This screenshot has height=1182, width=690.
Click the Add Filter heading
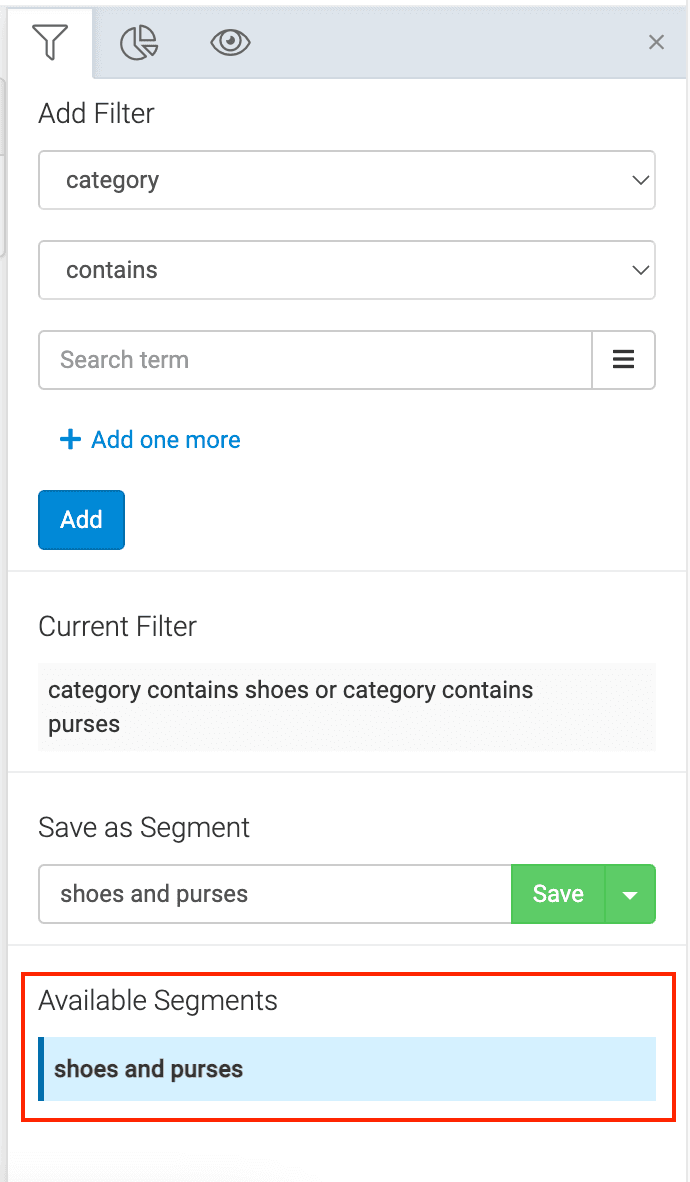[96, 113]
